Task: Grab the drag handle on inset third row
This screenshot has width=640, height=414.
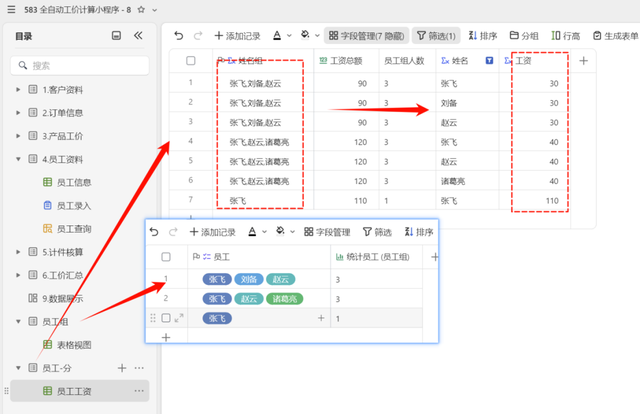Action: [153, 318]
